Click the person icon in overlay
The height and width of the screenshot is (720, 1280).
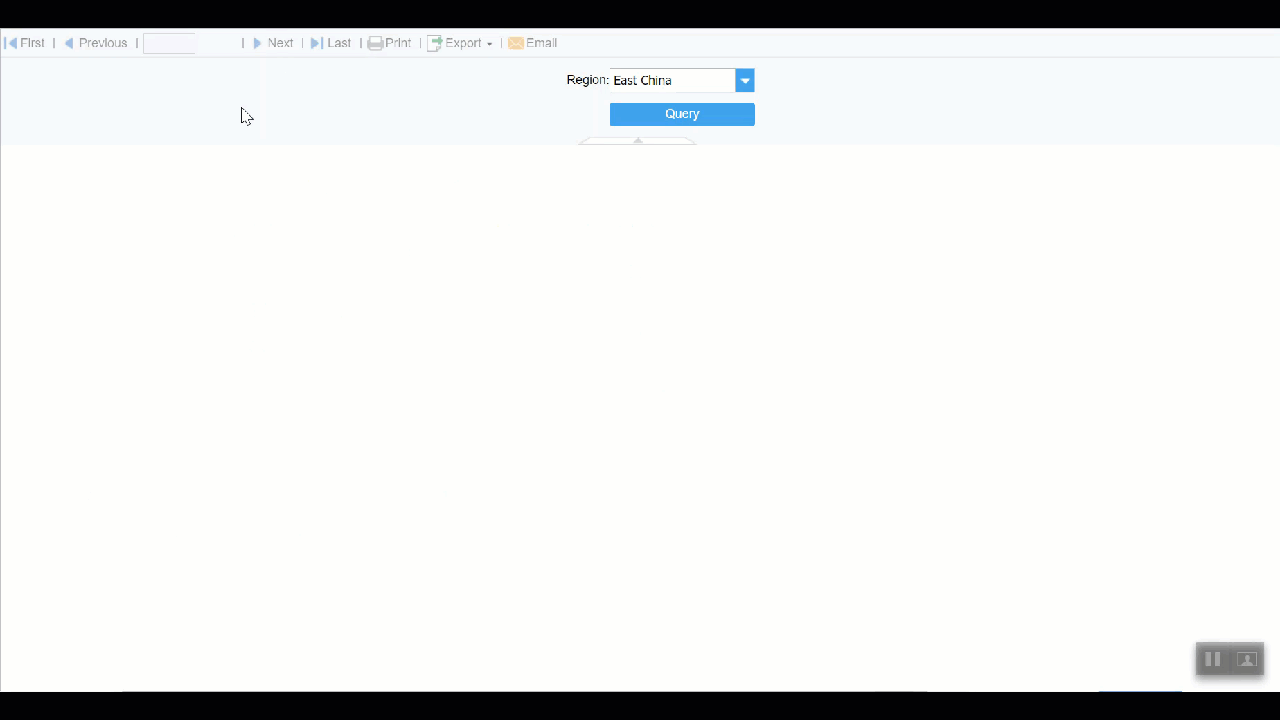coord(1247,659)
